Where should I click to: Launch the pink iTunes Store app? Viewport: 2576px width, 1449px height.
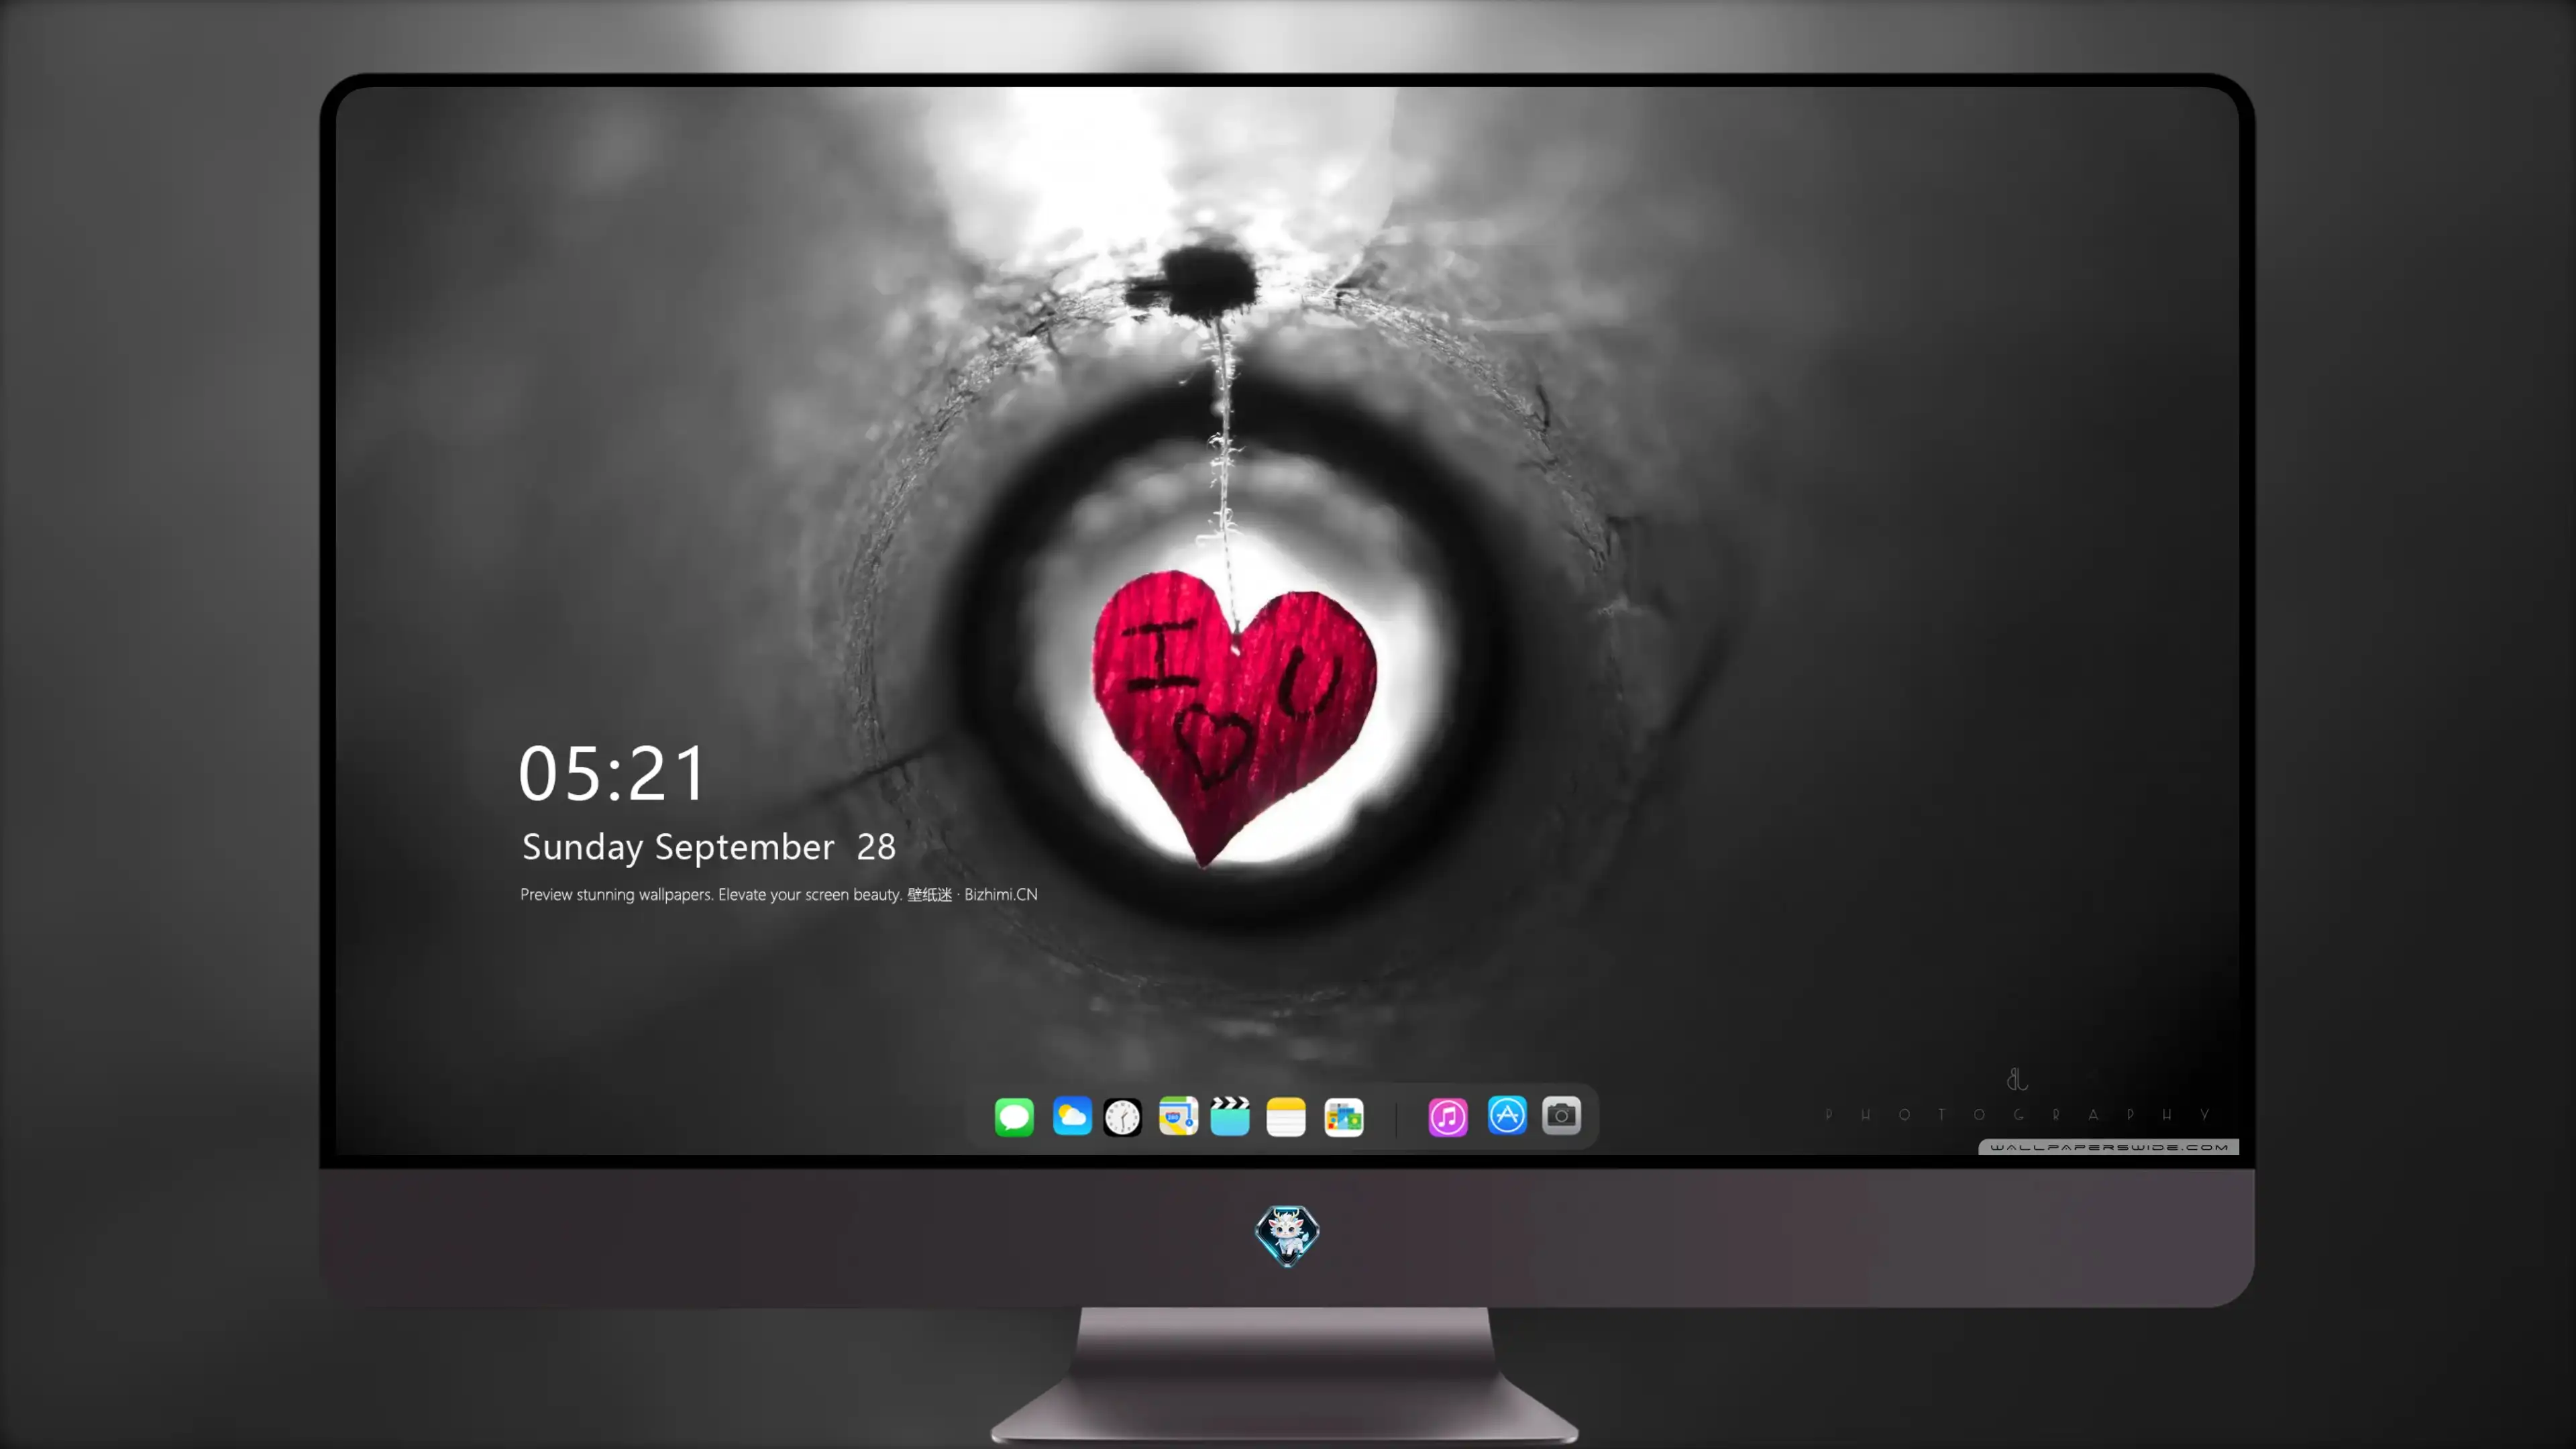tap(1448, 1116)
